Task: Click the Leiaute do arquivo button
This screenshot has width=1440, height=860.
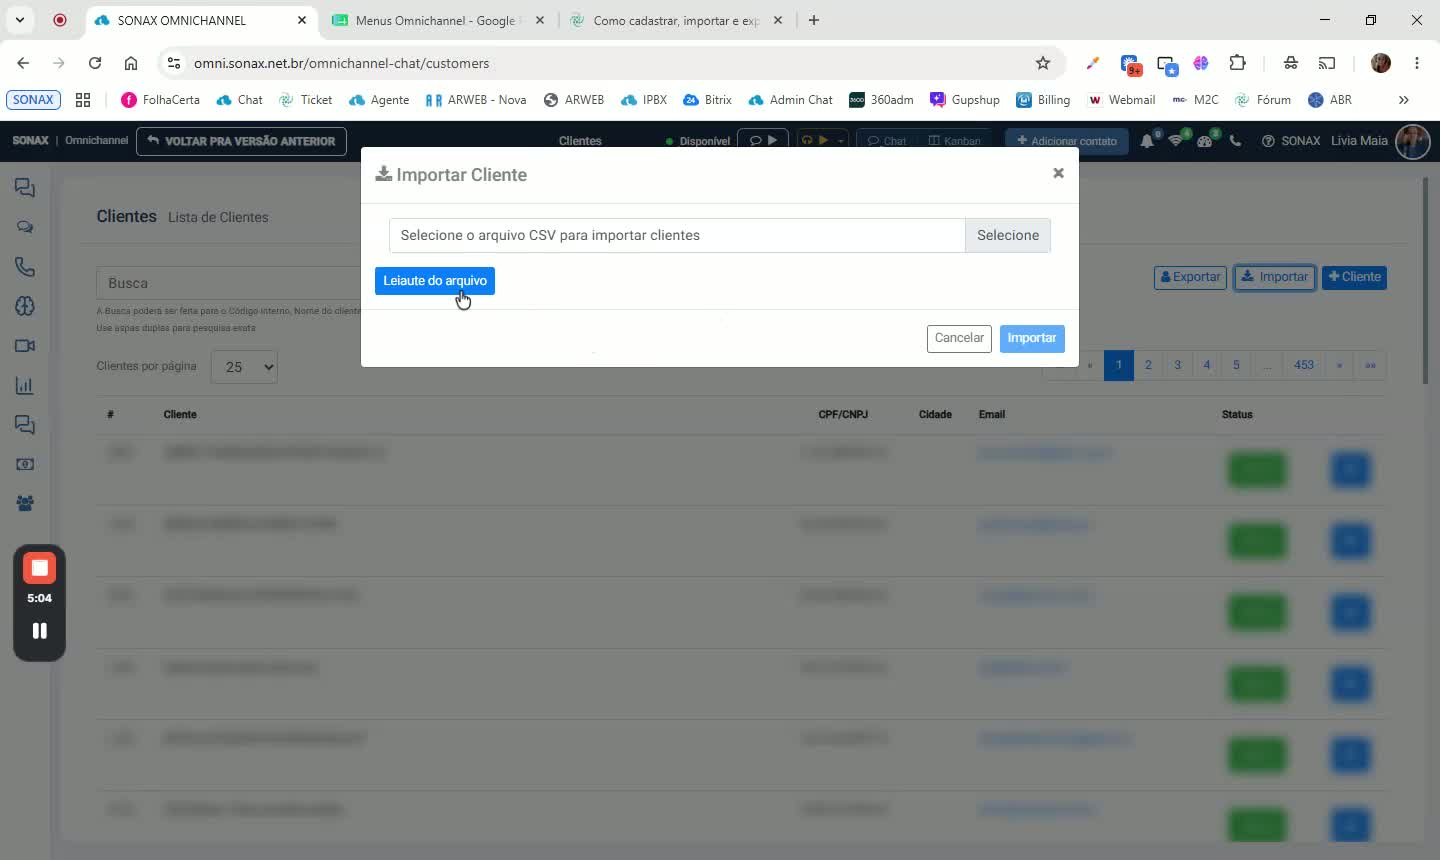Action: pyautogui.click(x=435, y=281)
